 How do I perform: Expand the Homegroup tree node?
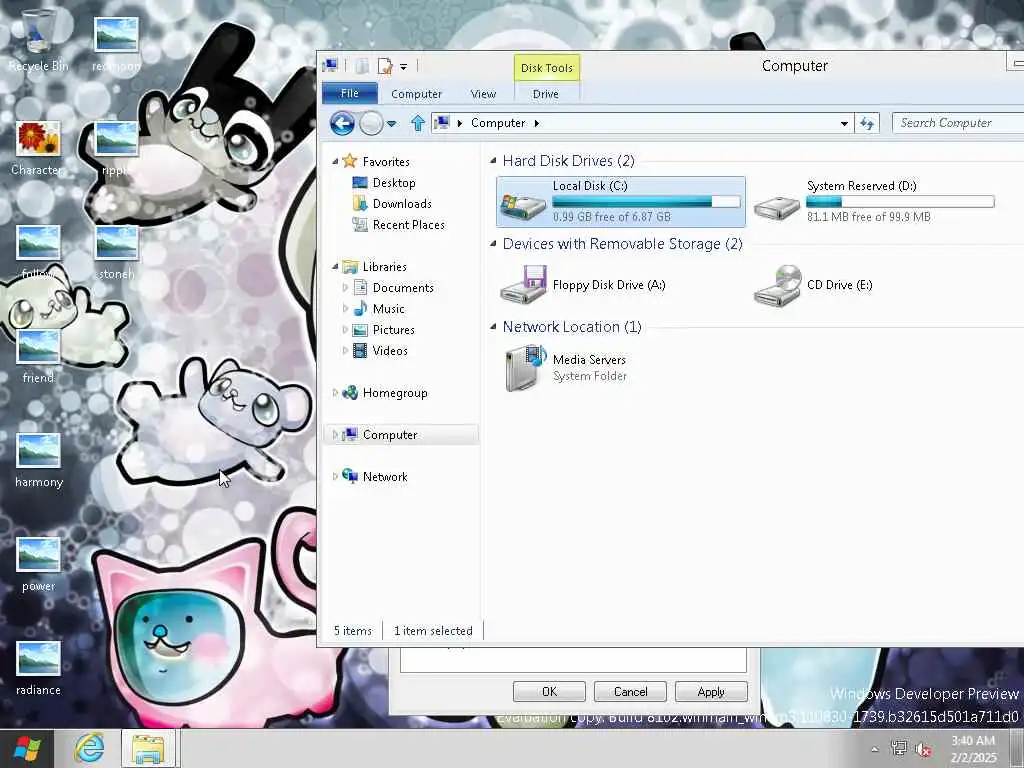click(x=335, y=392)
